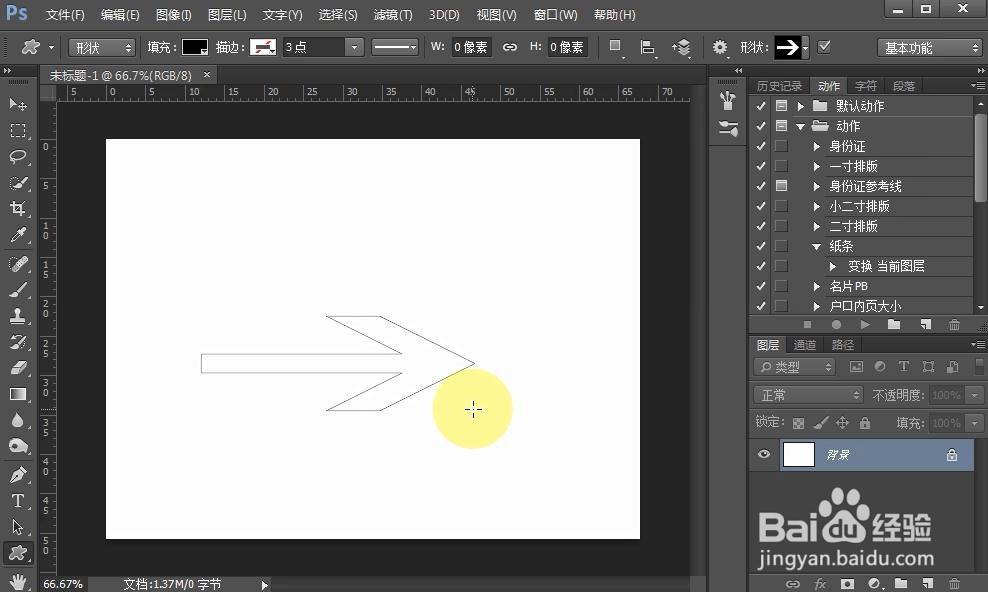Select the Rectangular Marquee tool
Viewport: 988px width, 592px height.
coord(18,130)
